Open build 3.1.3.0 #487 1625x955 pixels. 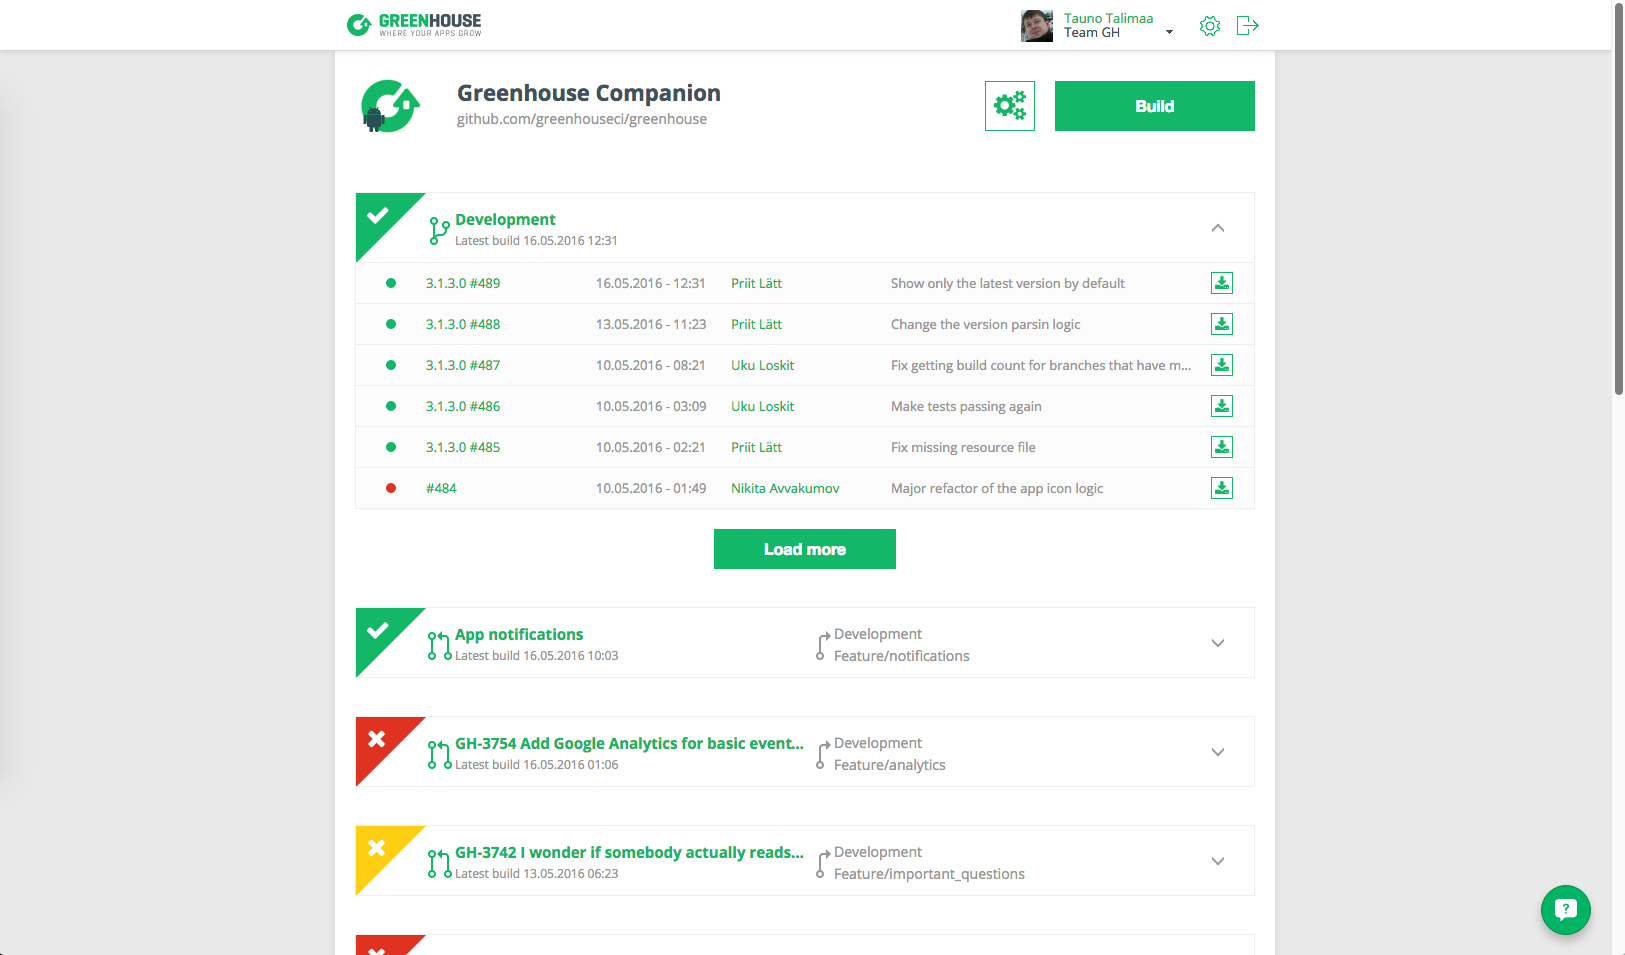click(x=463, y=365)
